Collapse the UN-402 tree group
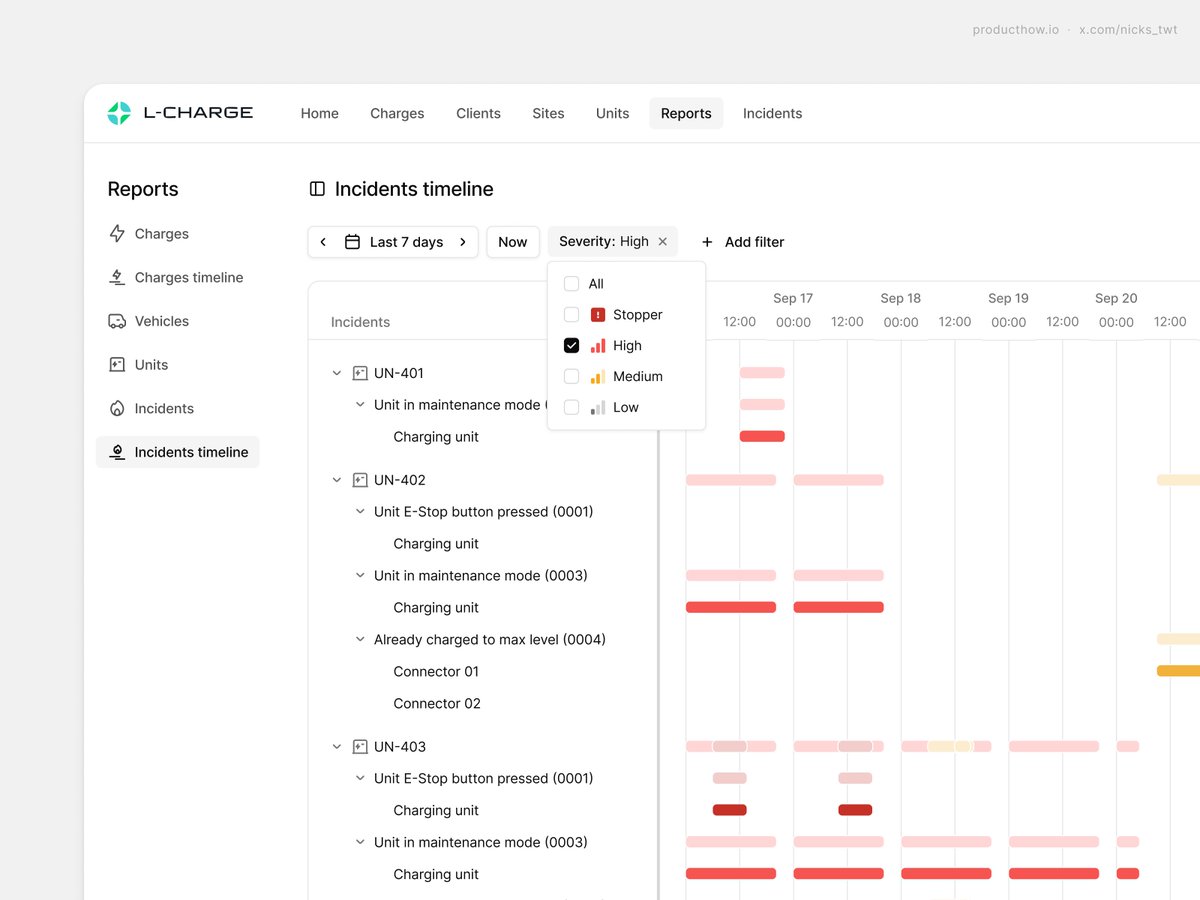This screenshot has width=1200, height=900. [x=337, y=480]
